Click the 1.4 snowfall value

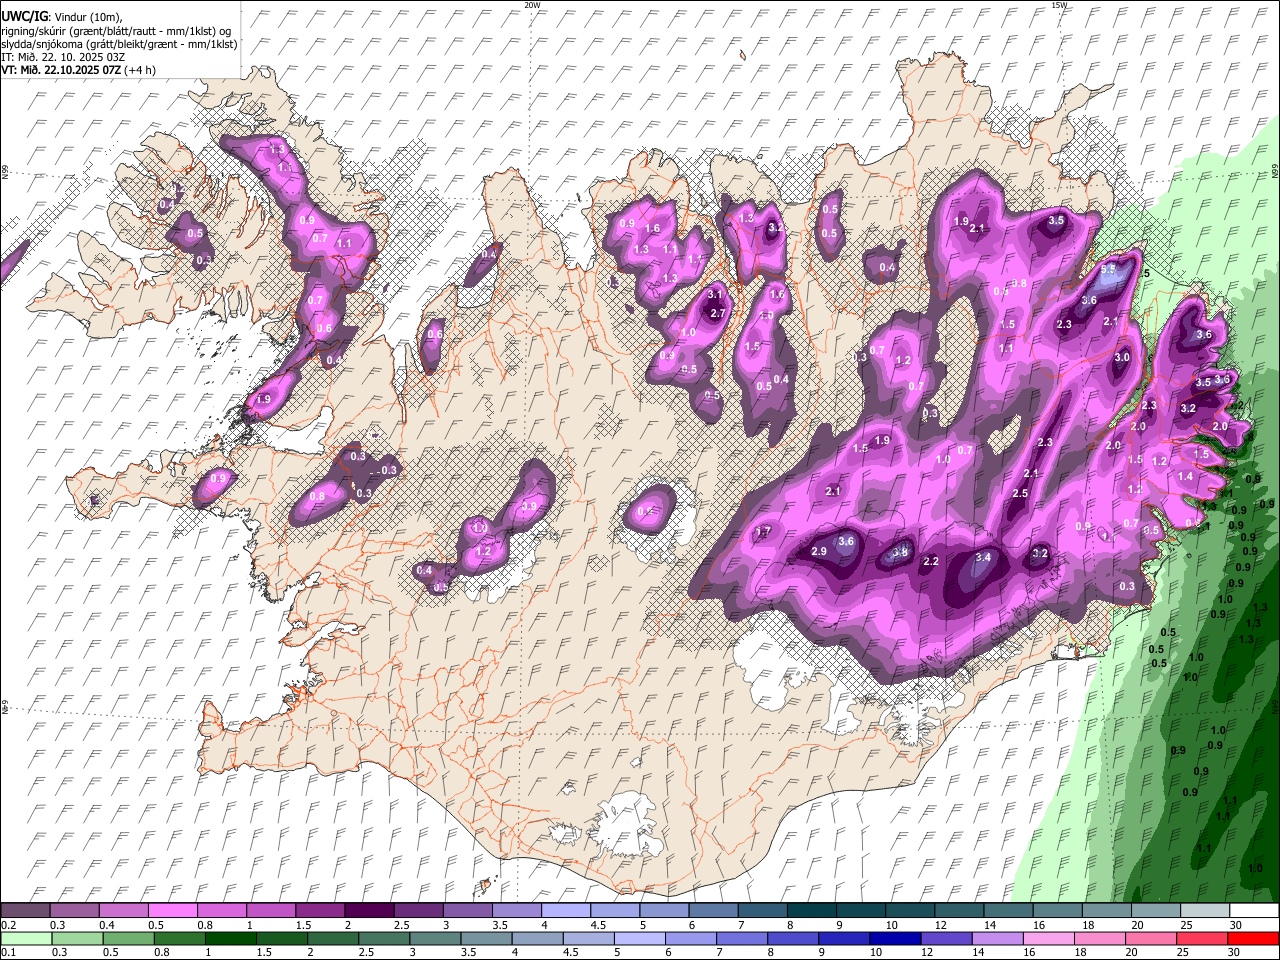tap(1185, 477)
